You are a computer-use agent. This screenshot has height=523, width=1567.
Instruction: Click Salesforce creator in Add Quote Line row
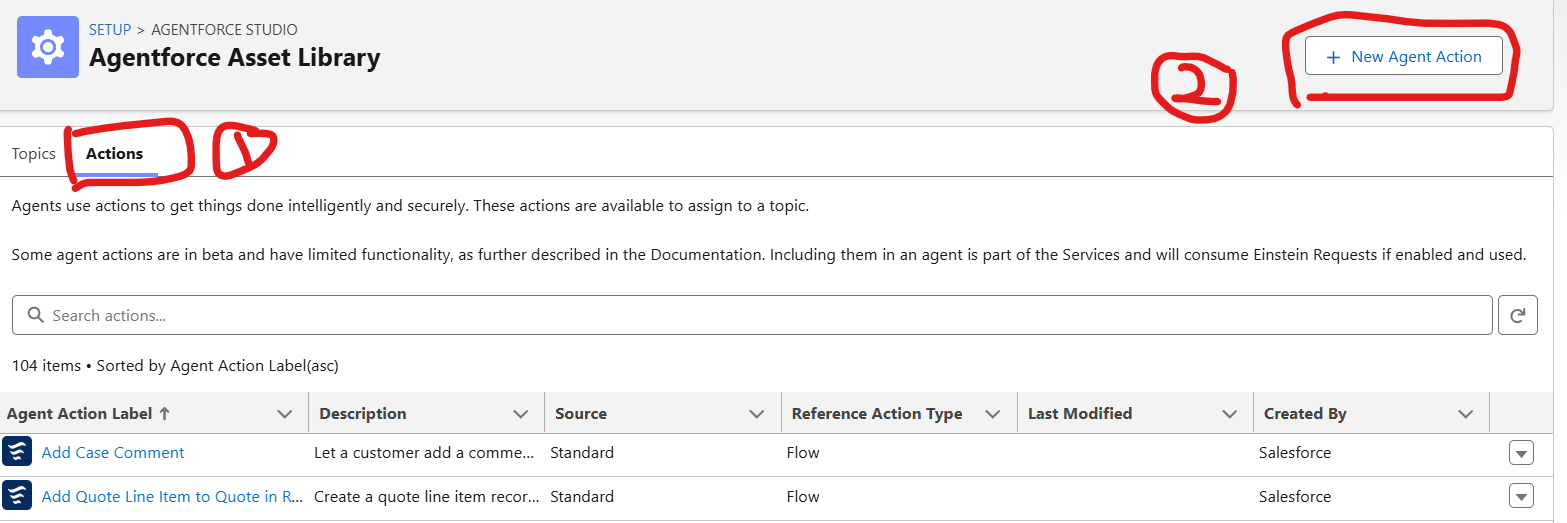pos(1295,496)
